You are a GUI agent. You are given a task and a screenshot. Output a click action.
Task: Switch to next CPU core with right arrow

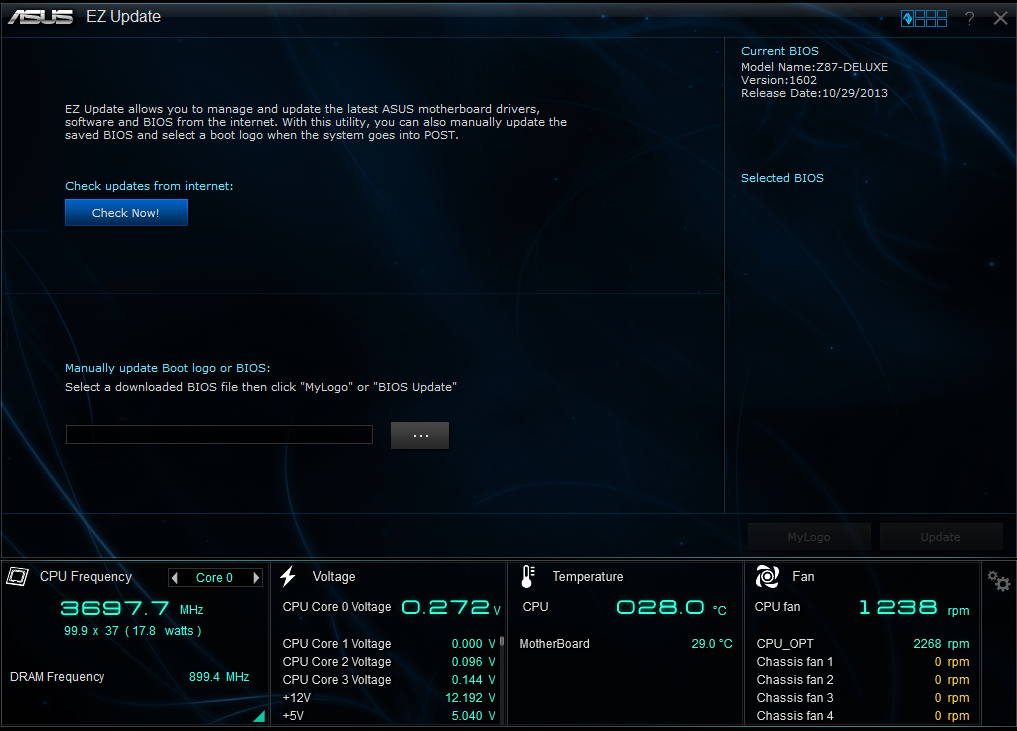pyautogui.click(x=256, y=578)
